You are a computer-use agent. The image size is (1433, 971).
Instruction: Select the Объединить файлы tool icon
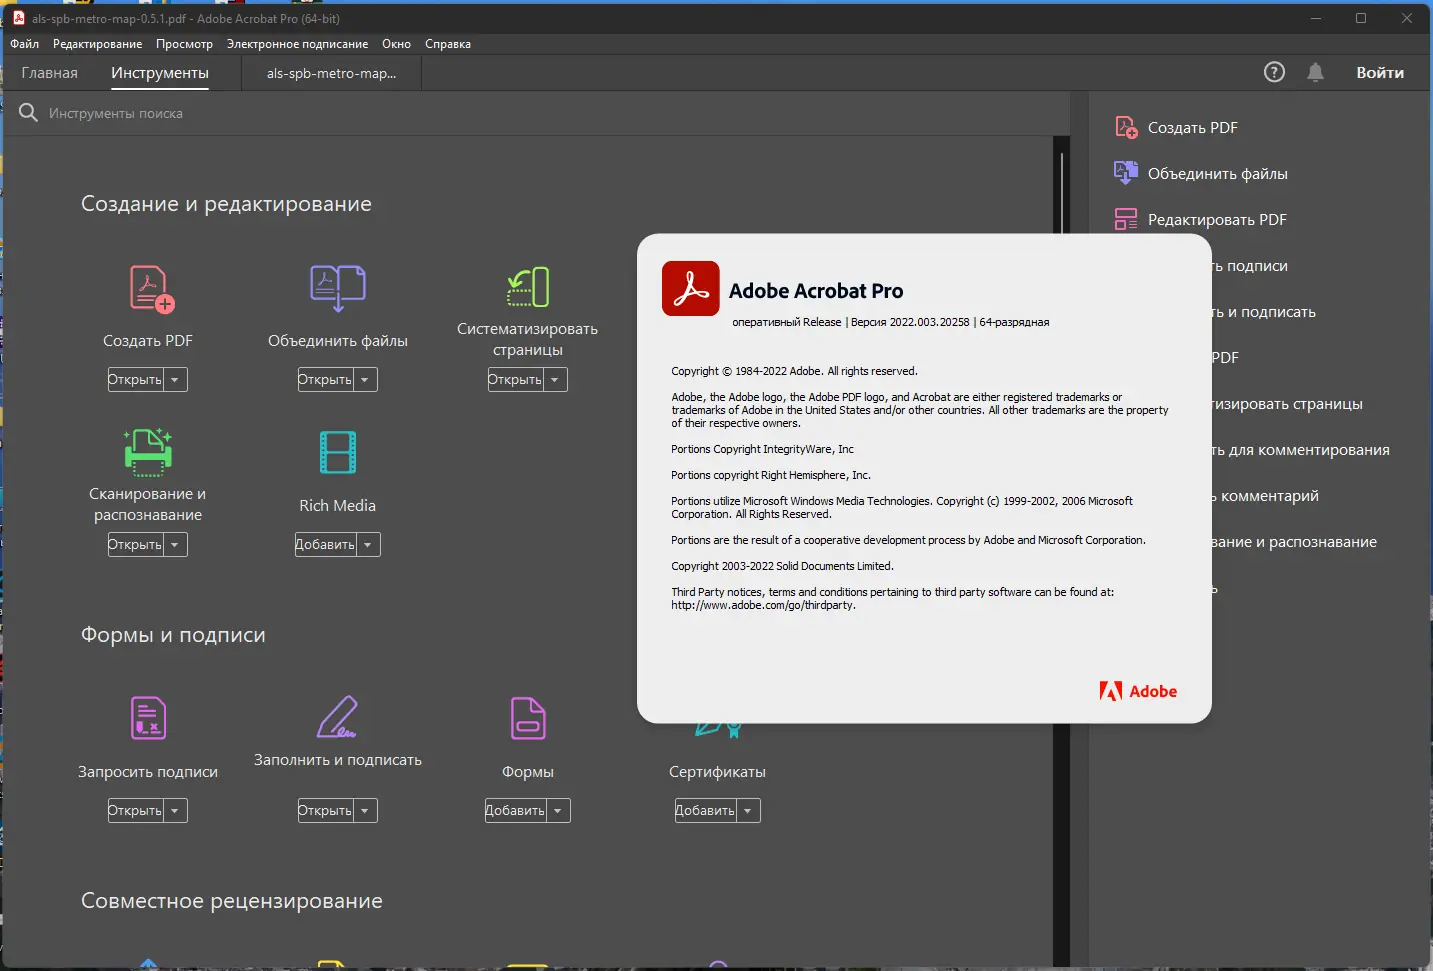click(337, 288)
